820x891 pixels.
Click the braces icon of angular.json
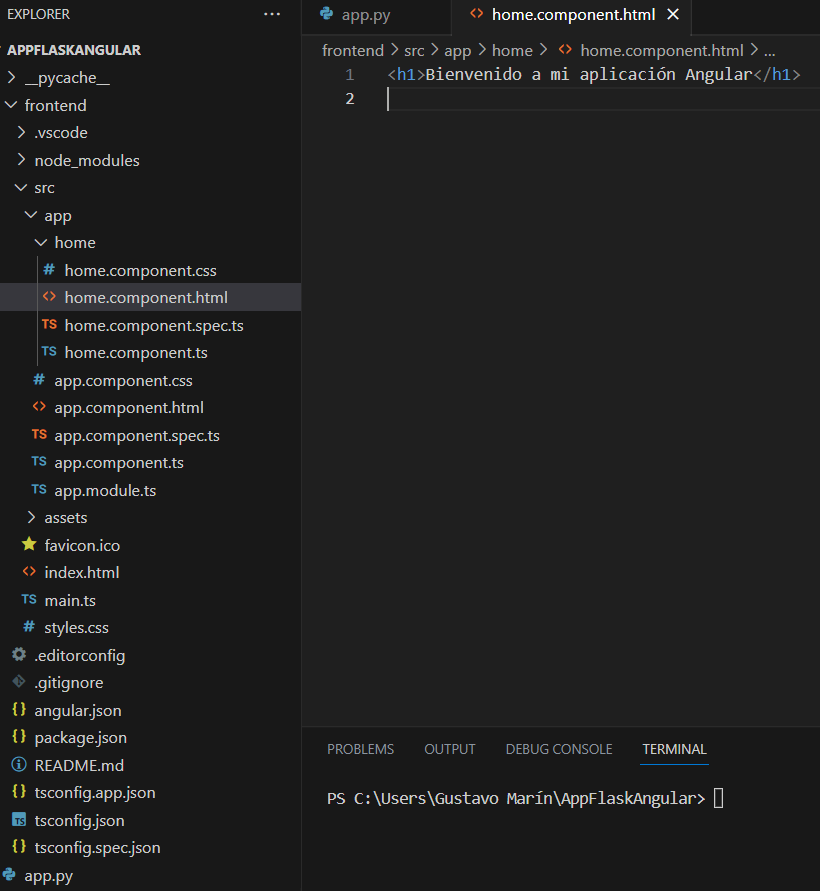pyautogui.click(x=19, y=709)
